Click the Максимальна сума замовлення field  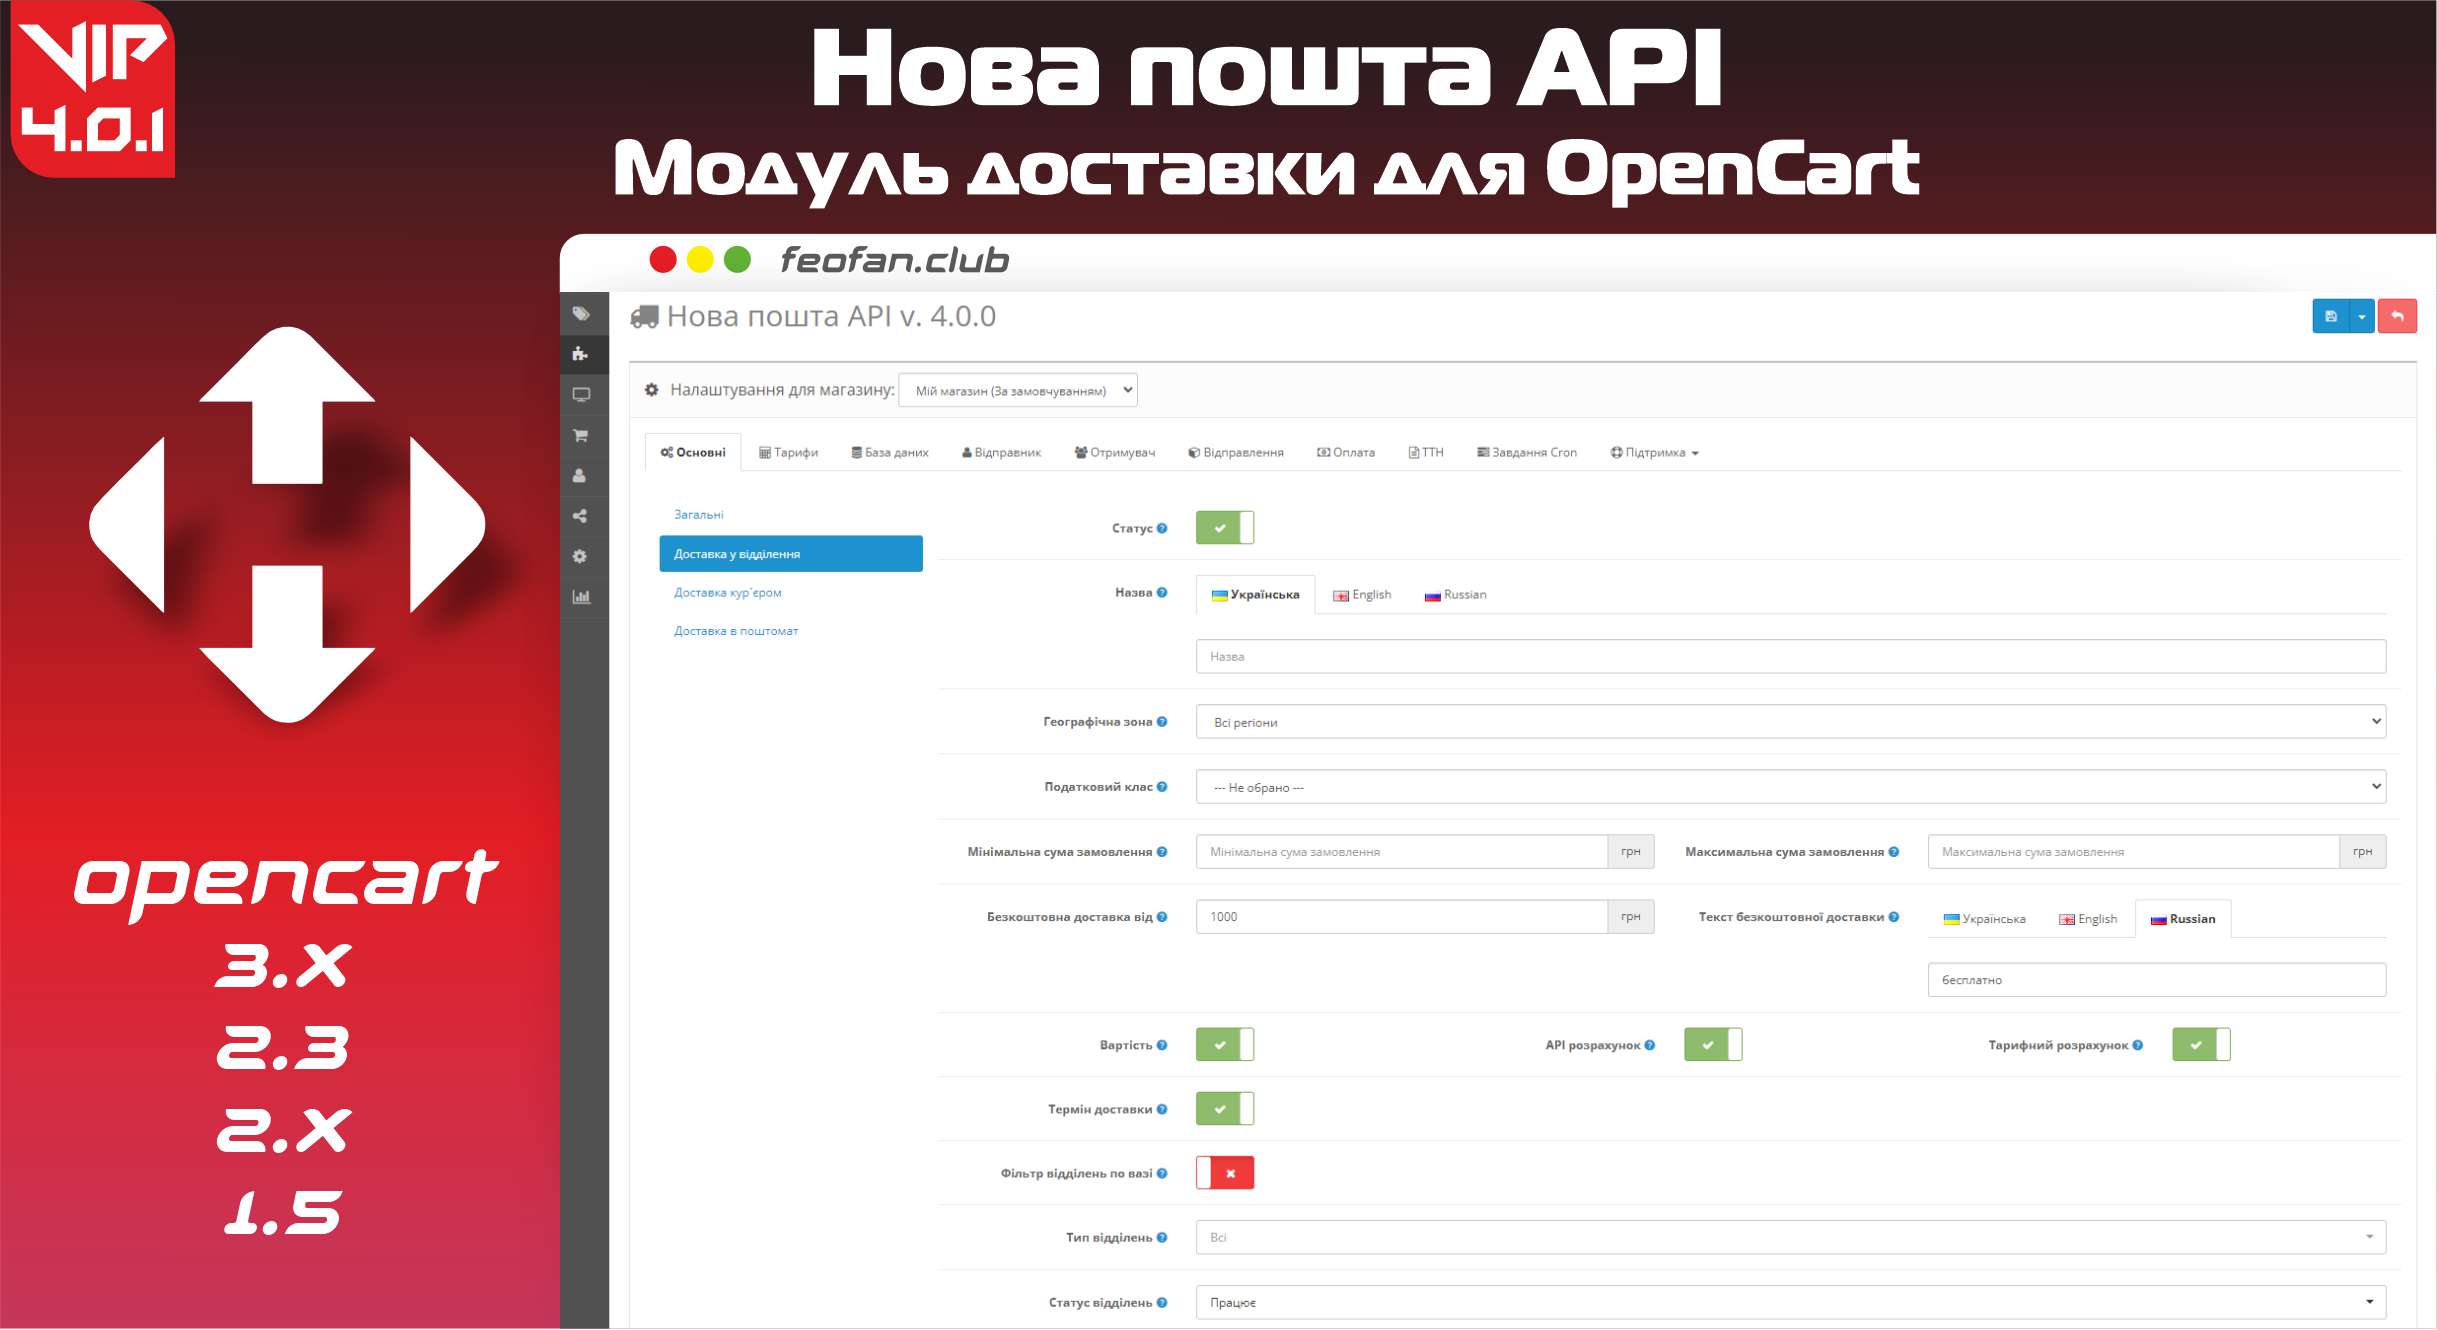coord(2134,852)
